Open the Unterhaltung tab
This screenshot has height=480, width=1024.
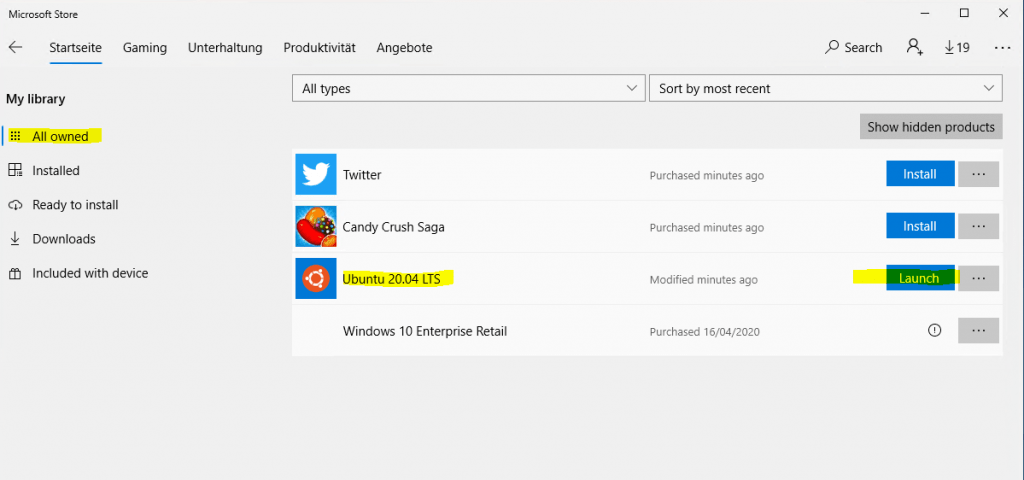[x=225, y=48]
